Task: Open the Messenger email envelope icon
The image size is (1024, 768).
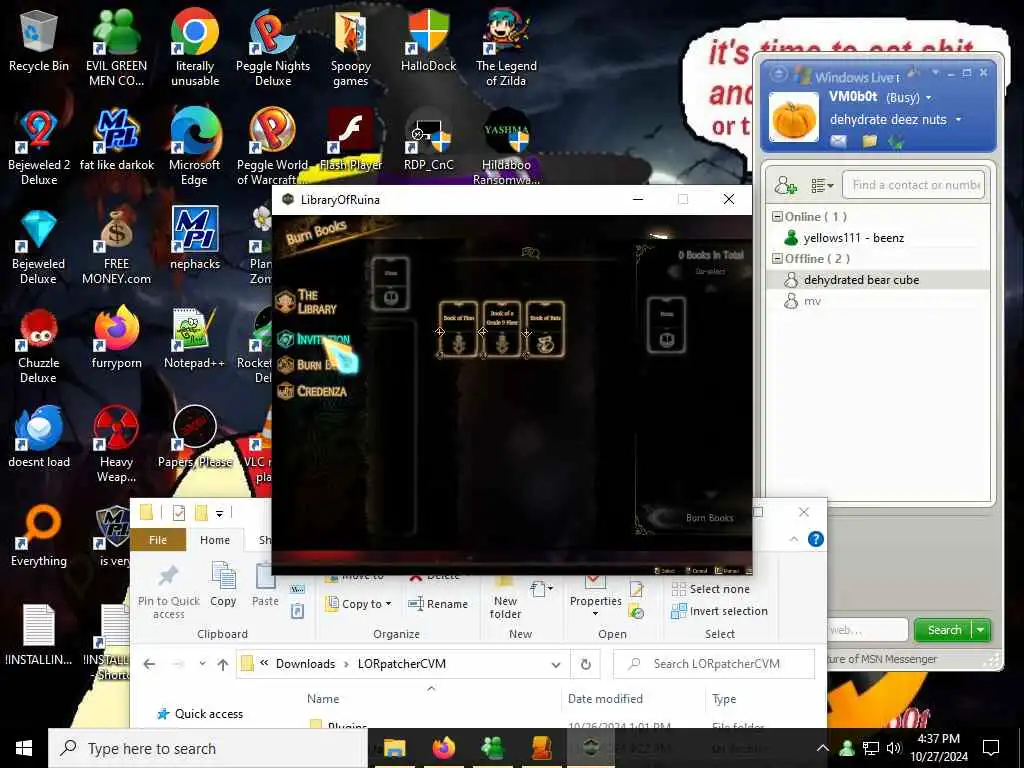Action: click(x=838, y=141)
